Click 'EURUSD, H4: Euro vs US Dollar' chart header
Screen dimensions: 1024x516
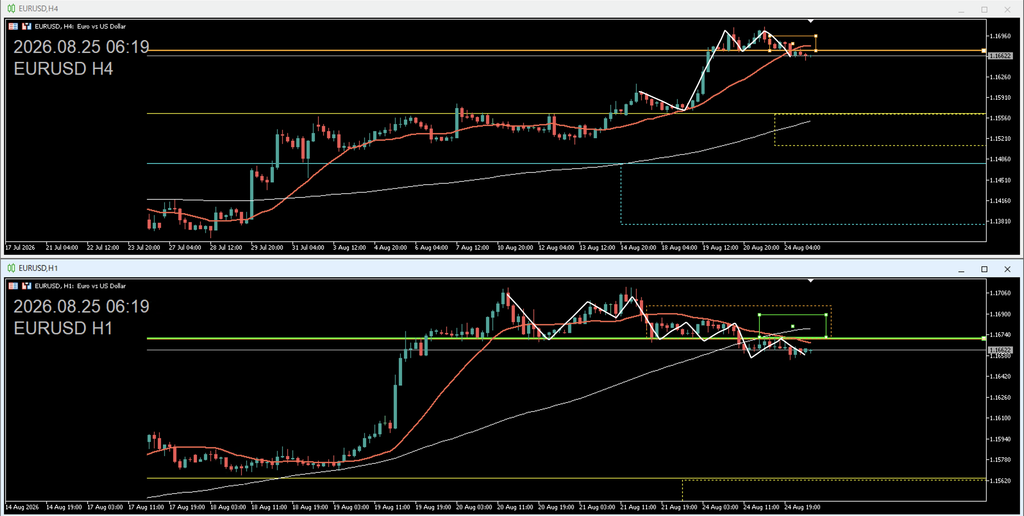pyautogui.click(x=80, y=27)
